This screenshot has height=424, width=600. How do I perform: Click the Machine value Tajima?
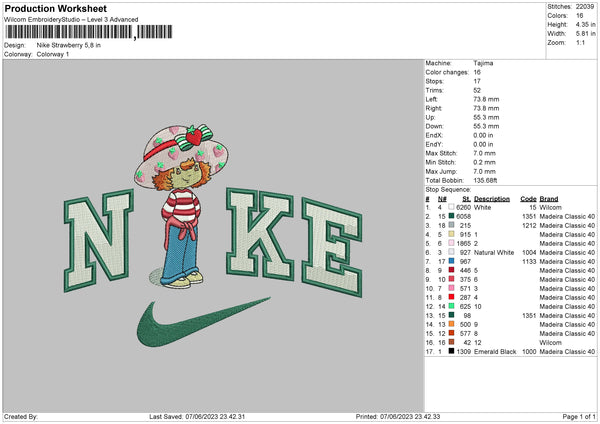coord(483,63)
